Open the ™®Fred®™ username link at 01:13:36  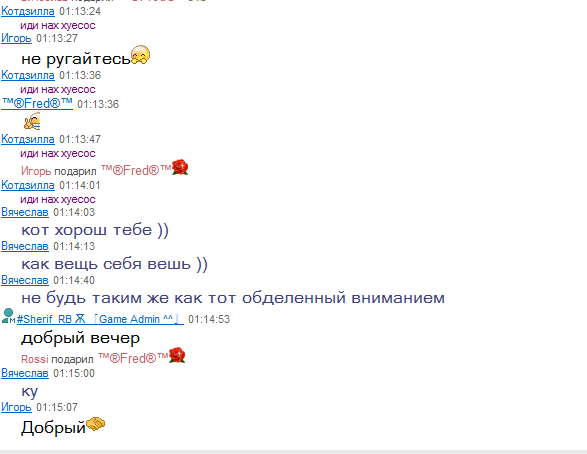[37, 104]
